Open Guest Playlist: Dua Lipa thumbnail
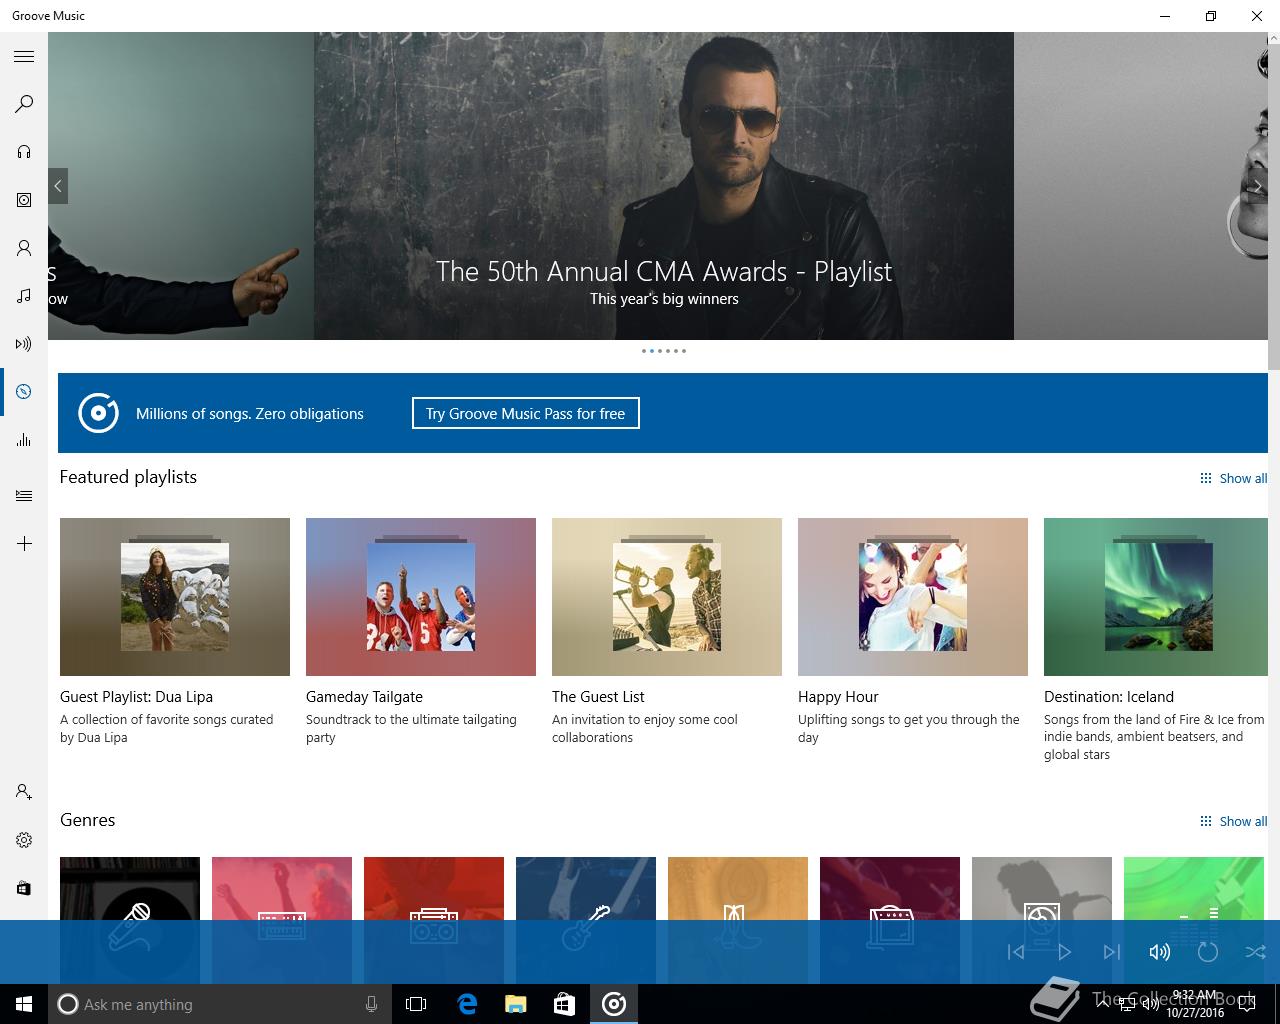1280x1024 pixels. pyautogui.click(x=175, y=597)
